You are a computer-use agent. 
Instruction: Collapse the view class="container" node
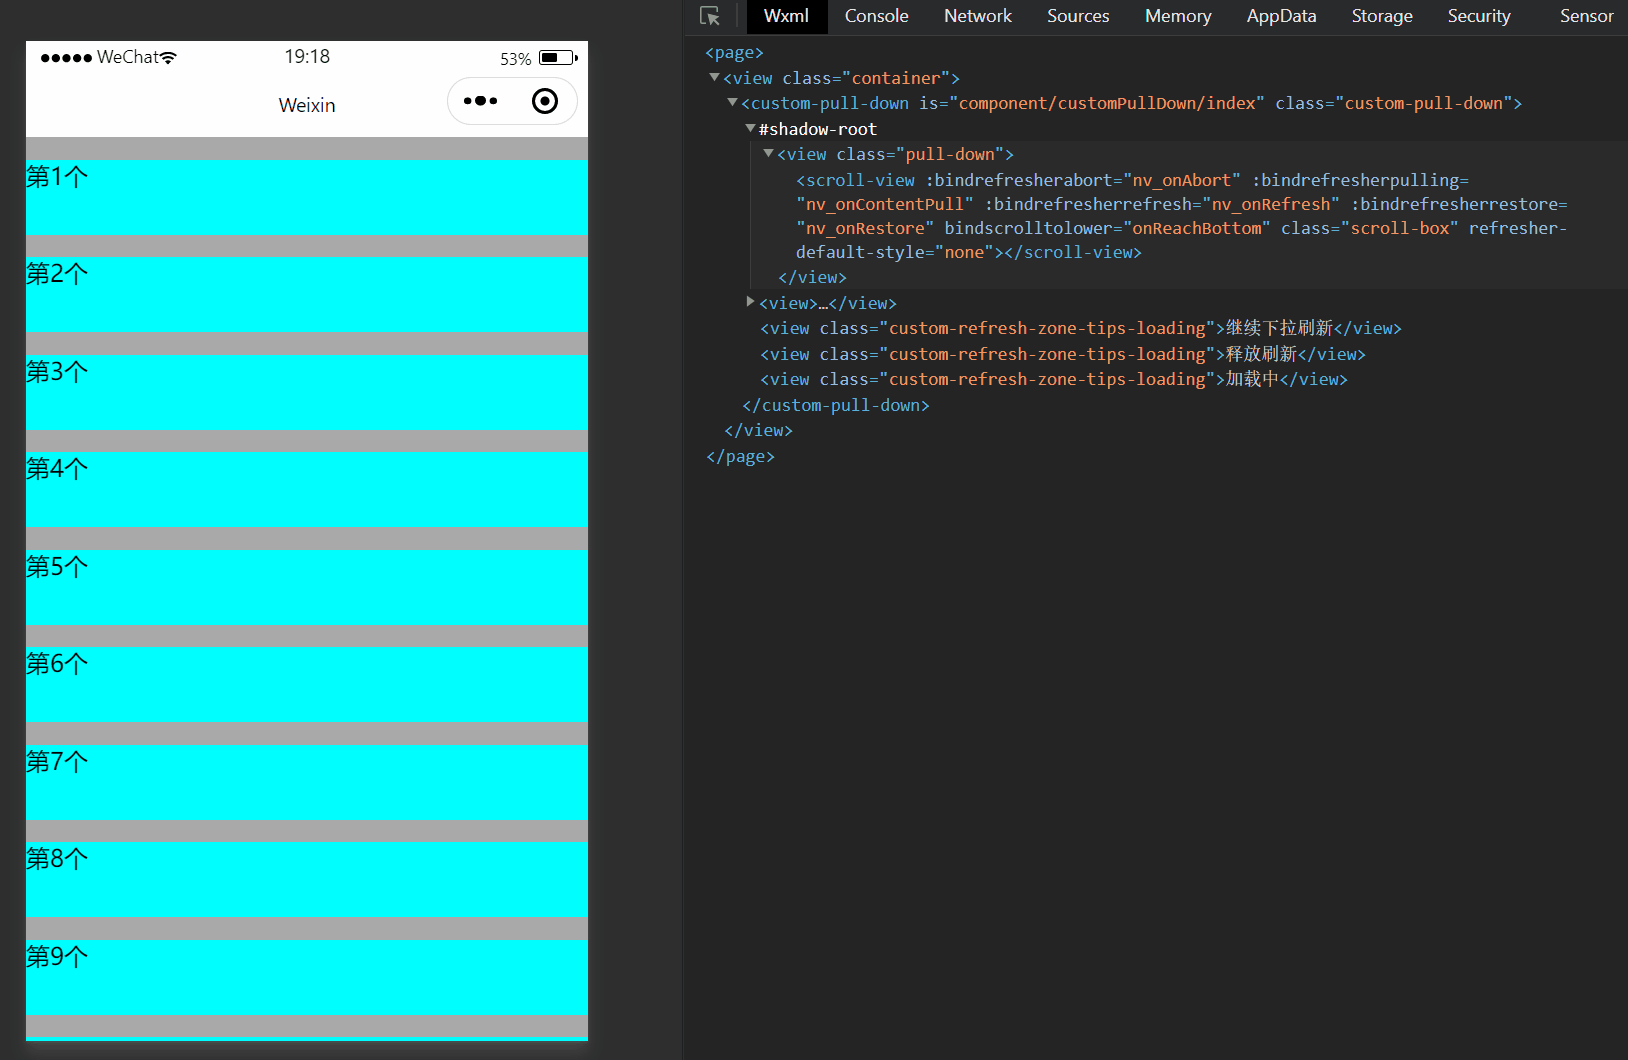pos(714,77)
